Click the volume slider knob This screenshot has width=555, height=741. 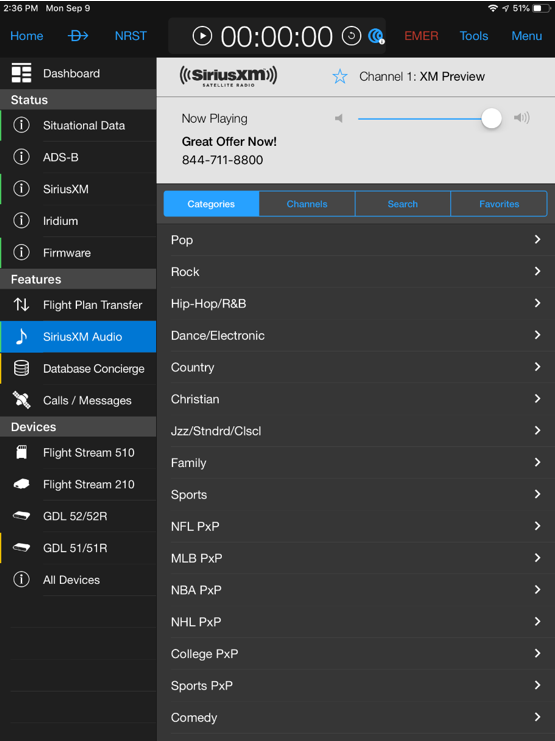[x=491, y=118]
